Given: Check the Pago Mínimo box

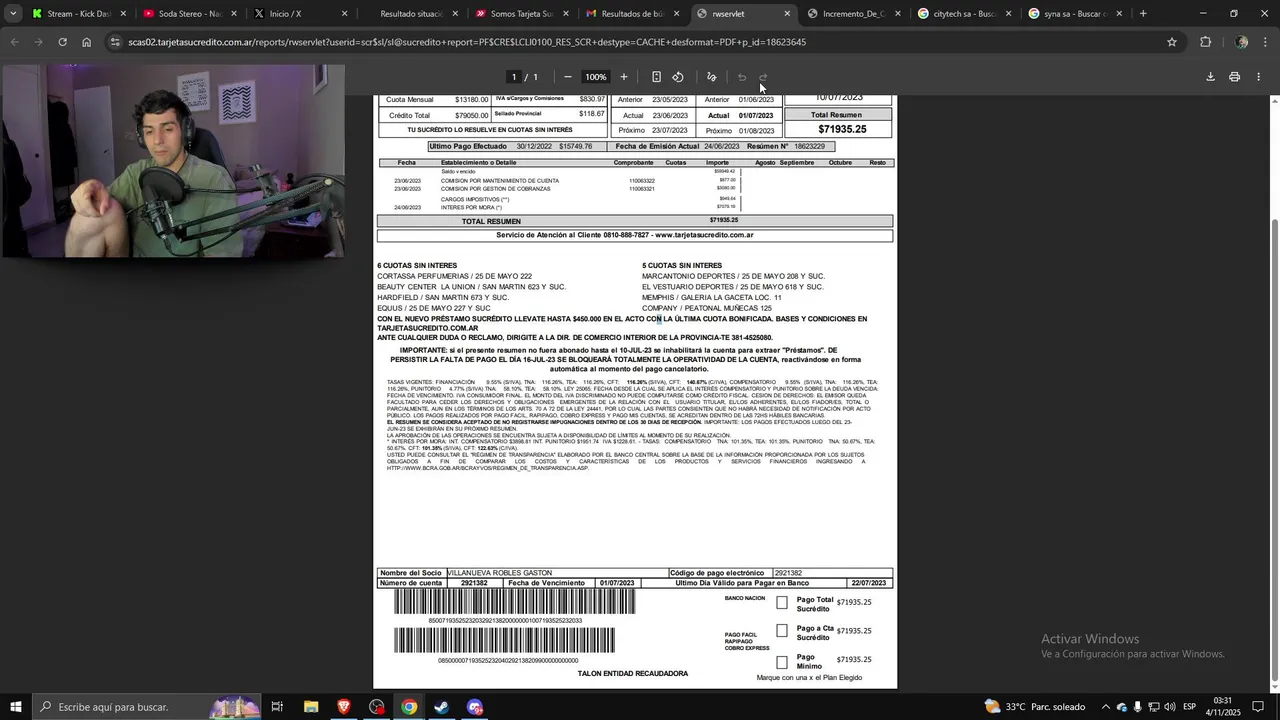Looking at the screenshot, I should pos(782,662).
